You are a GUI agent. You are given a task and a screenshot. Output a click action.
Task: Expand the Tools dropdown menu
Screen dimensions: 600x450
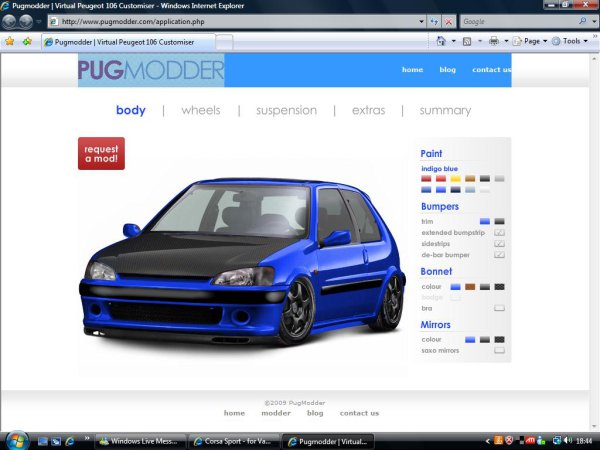pyautogui.click(x=572, y=41)
